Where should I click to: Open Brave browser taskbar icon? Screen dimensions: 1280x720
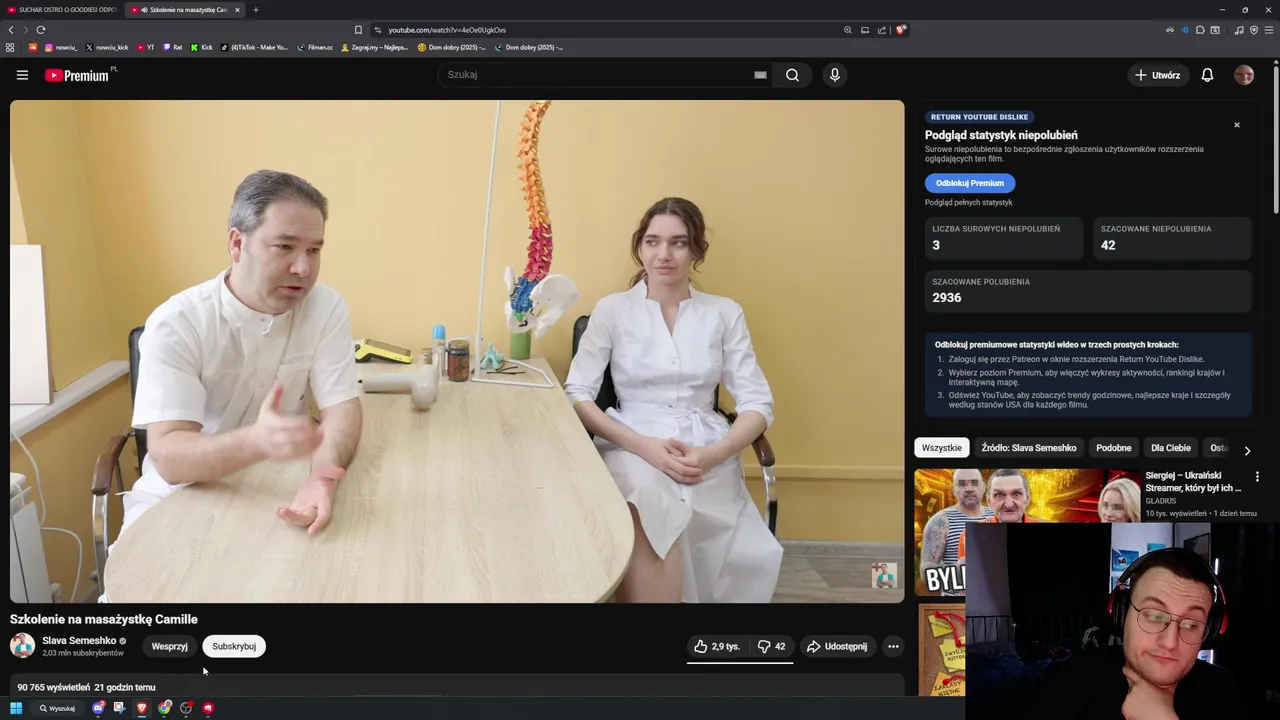(x=142, y=708)
